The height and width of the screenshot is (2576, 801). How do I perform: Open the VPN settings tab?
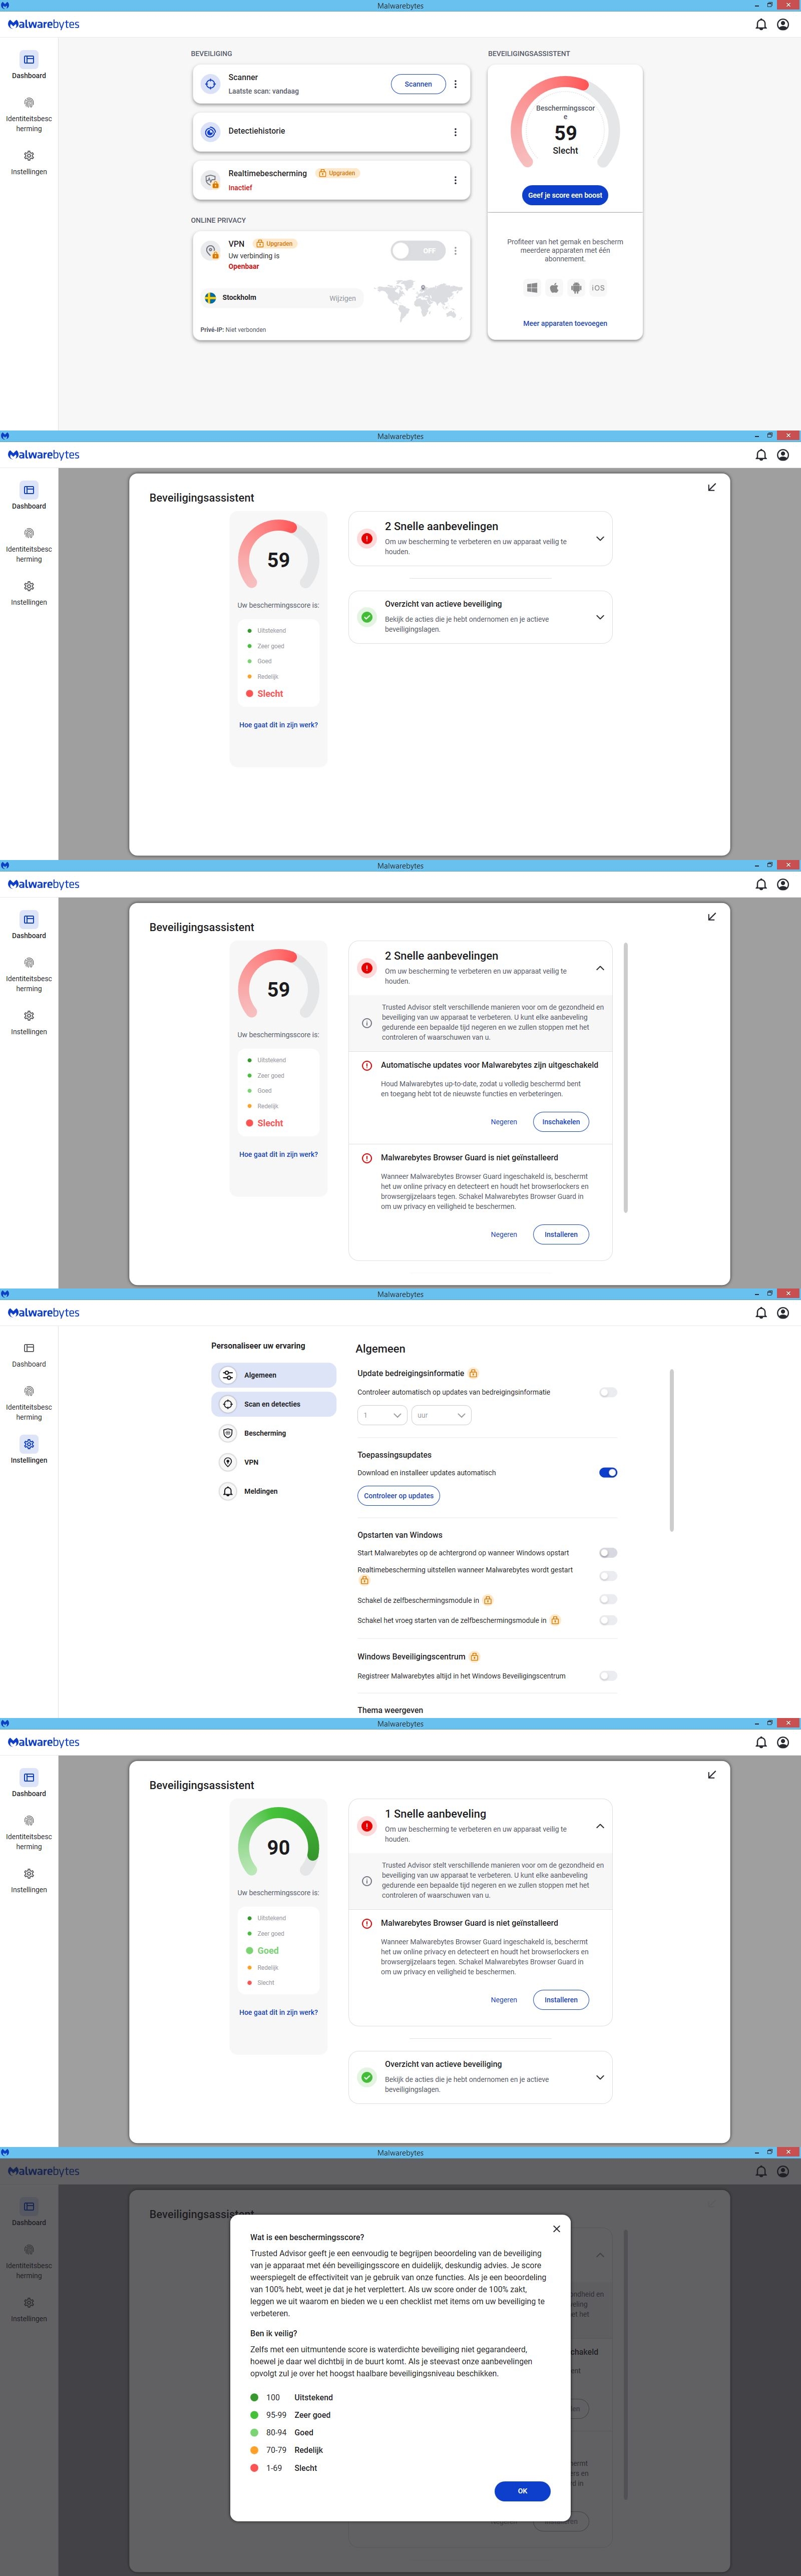[274, 1462]
